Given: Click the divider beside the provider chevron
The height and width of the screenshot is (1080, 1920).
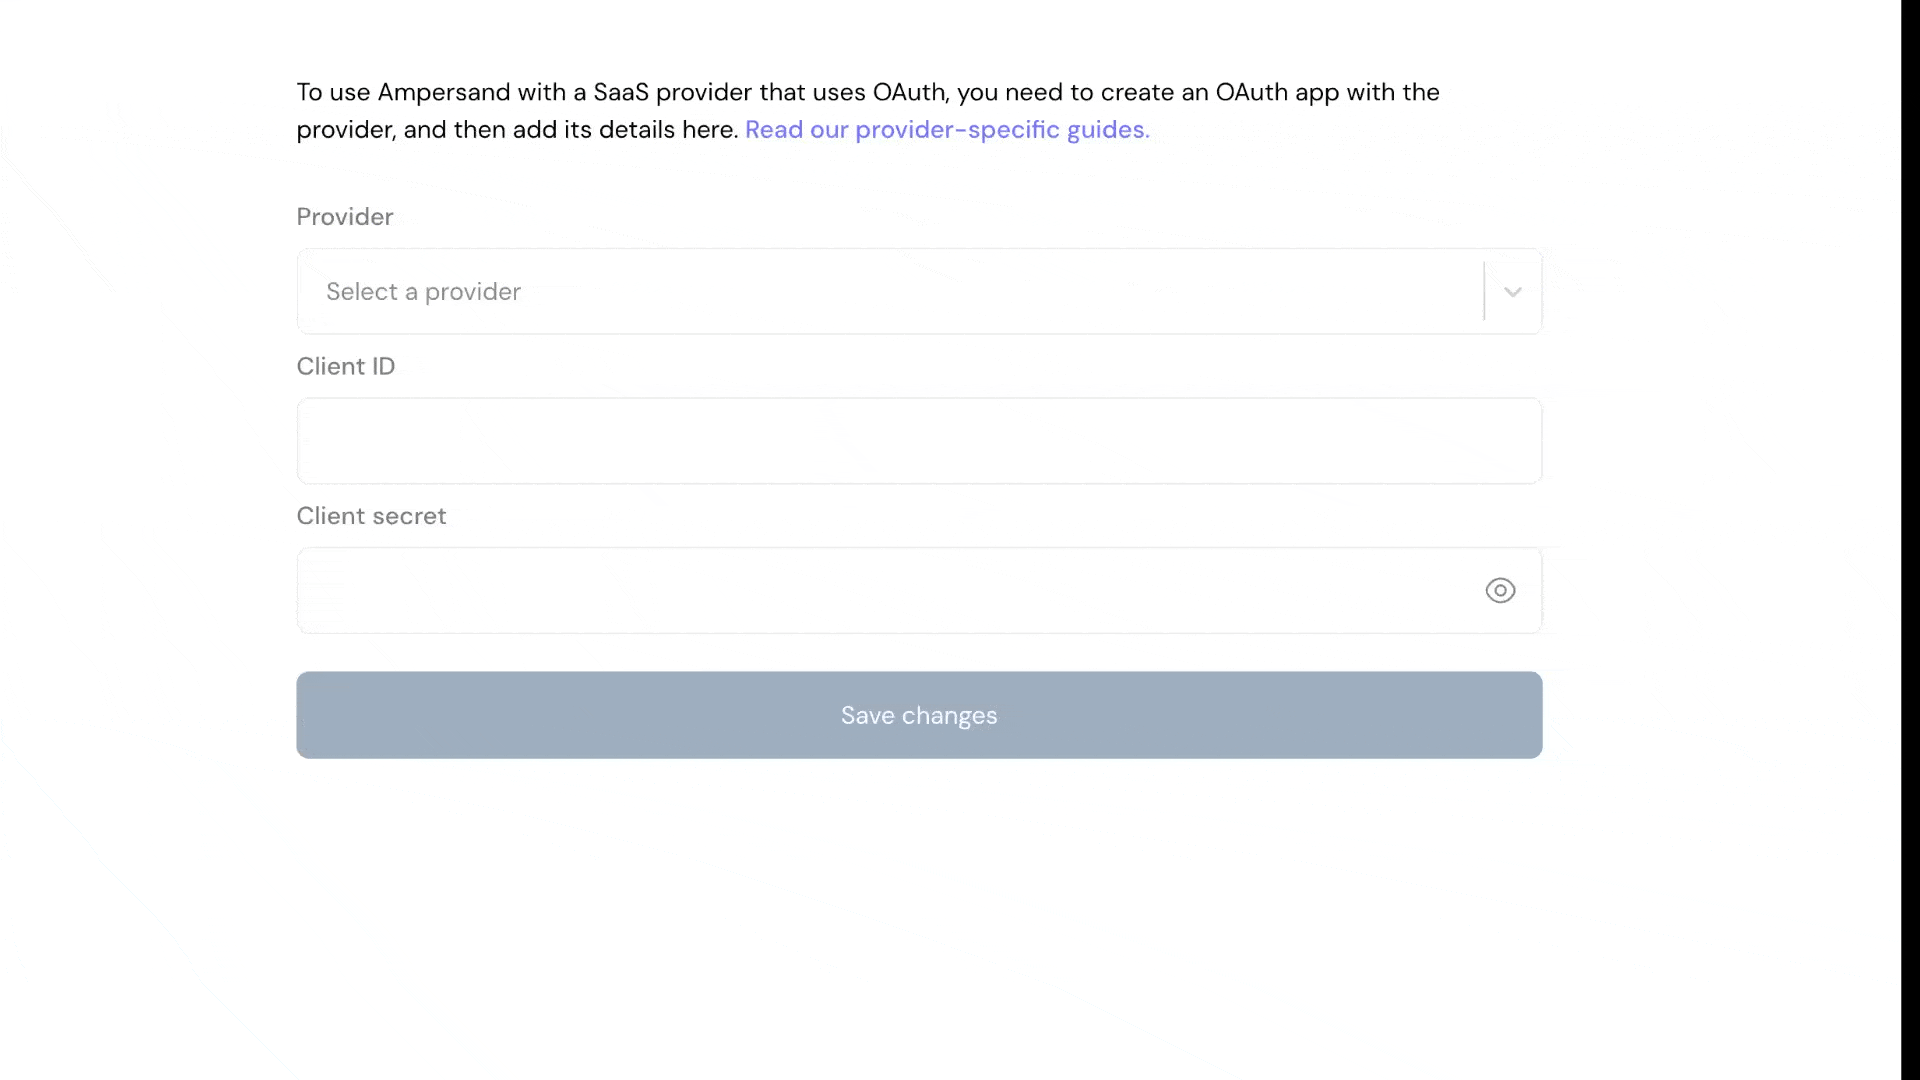Looking at the screenshot, I should [1484, 291].
